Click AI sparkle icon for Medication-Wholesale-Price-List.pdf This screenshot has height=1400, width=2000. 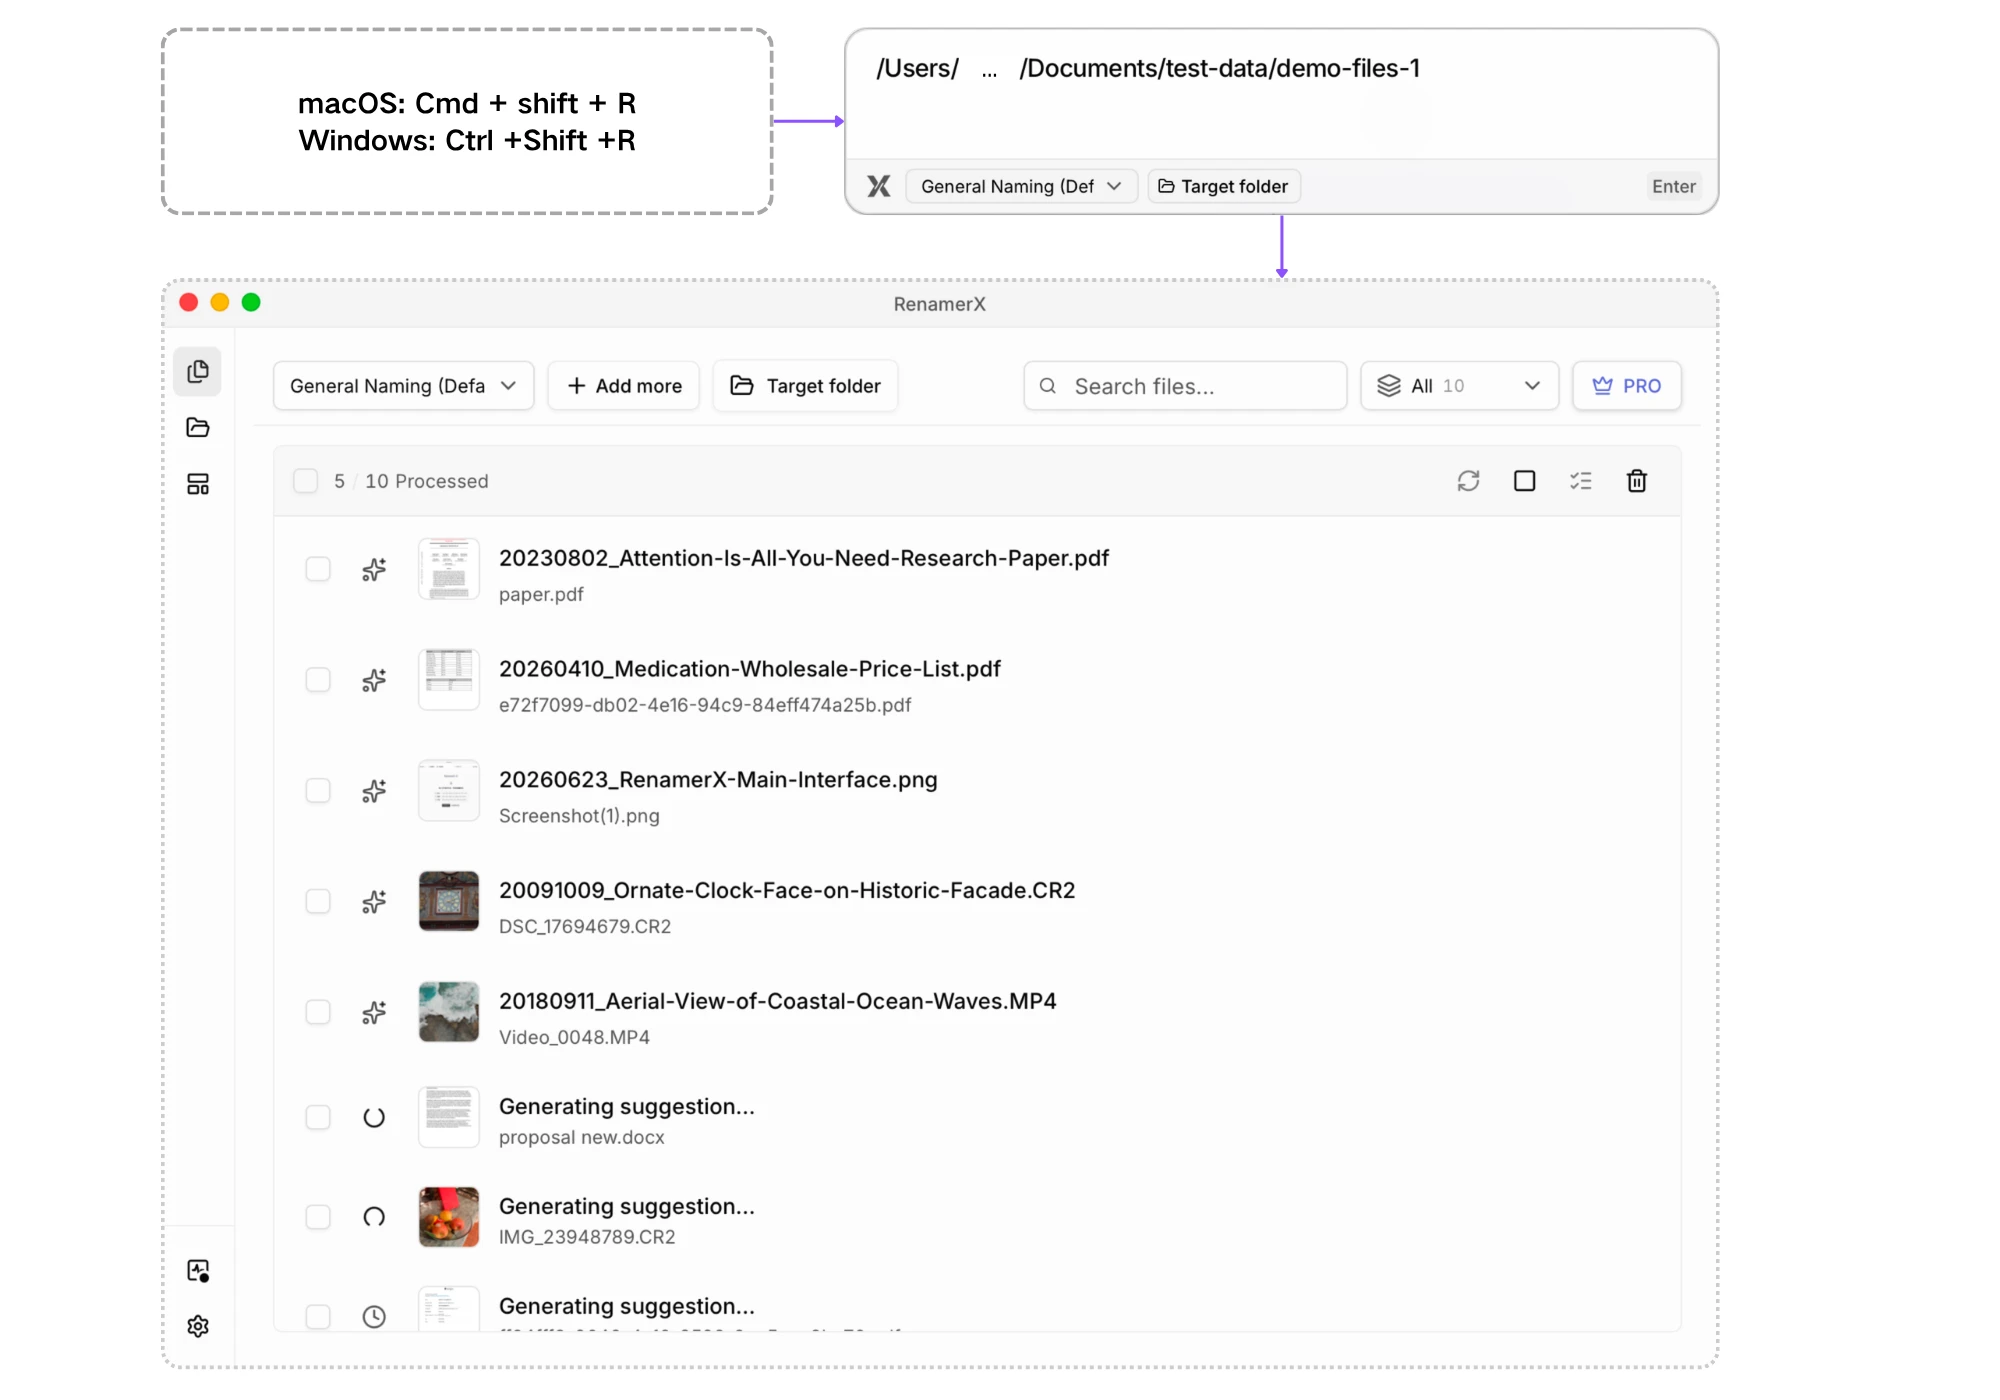[x=374, y=680]
